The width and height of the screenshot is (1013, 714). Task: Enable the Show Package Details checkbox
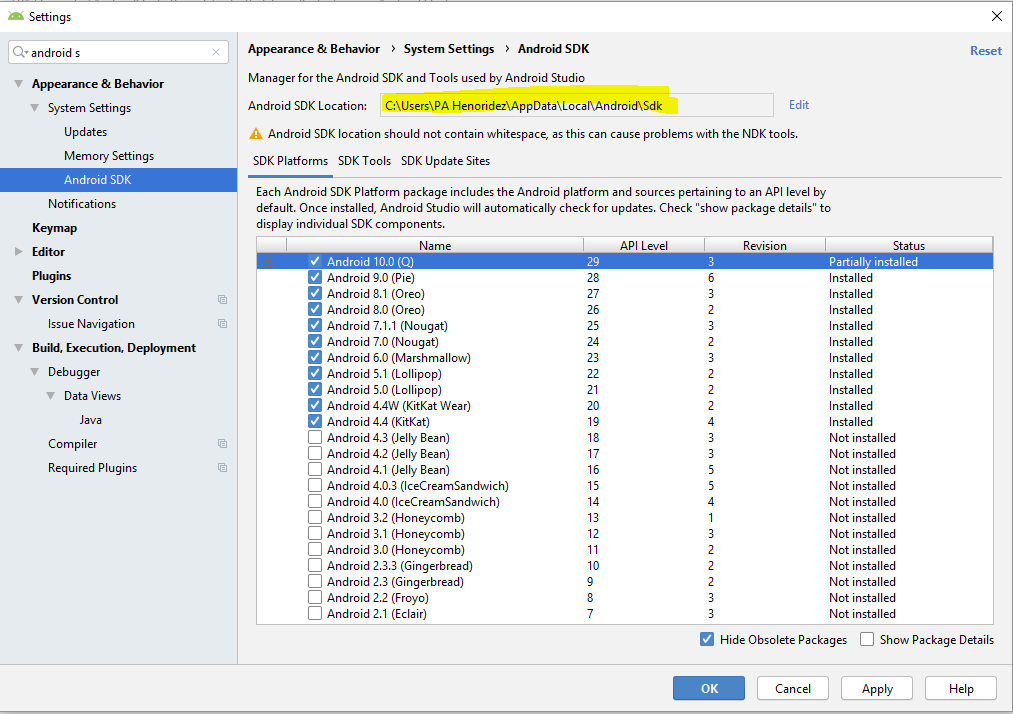pos(867,640)
